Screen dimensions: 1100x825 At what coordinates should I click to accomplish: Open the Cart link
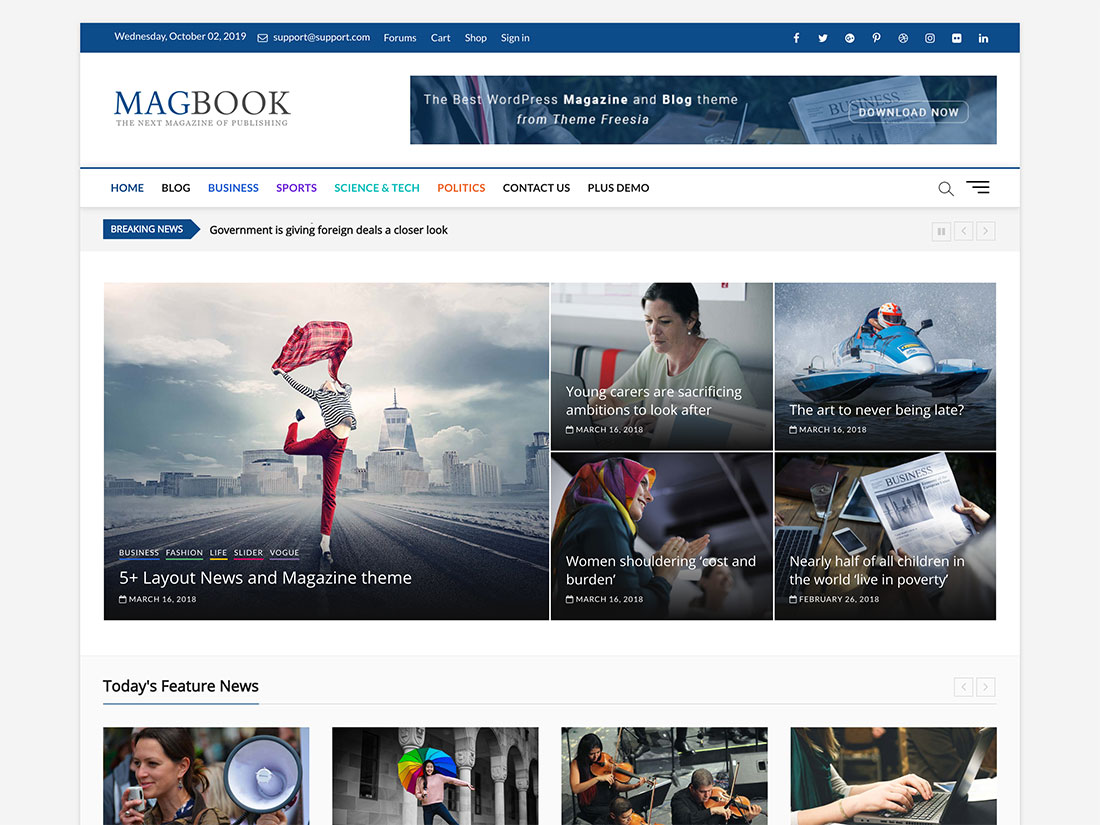click(441, 38)
